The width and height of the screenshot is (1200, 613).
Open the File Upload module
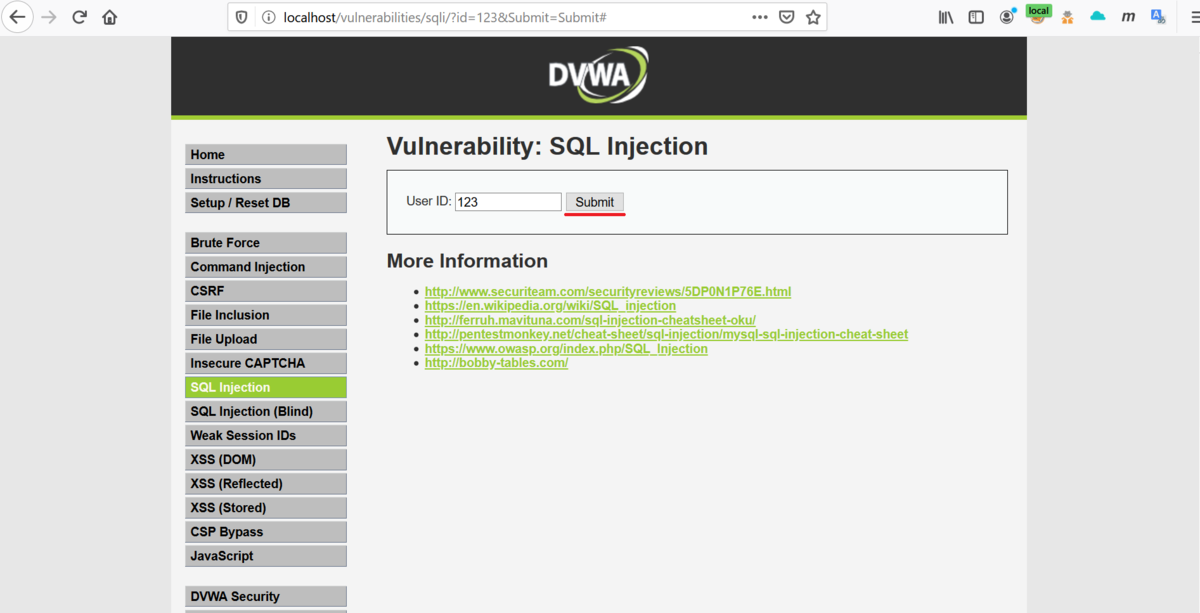coord(266,339)
